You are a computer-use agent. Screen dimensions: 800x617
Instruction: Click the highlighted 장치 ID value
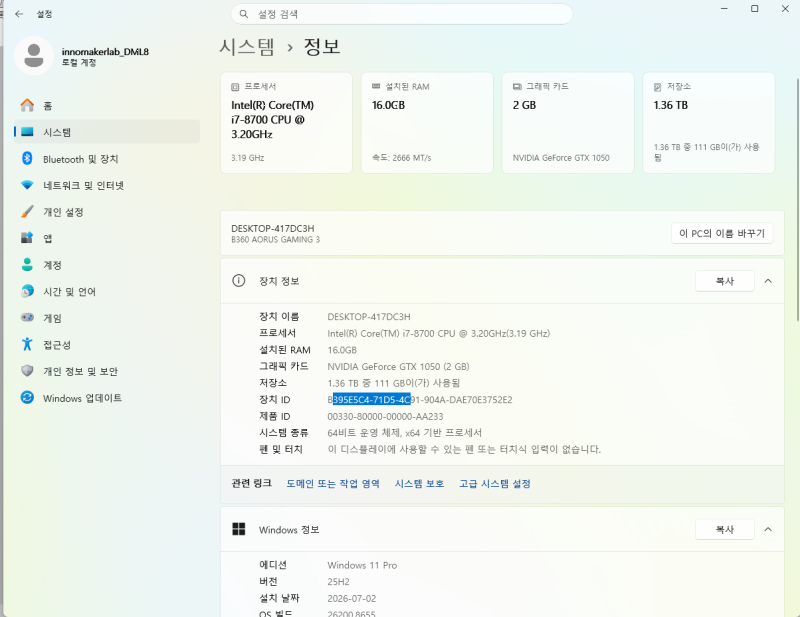point(420,400)
